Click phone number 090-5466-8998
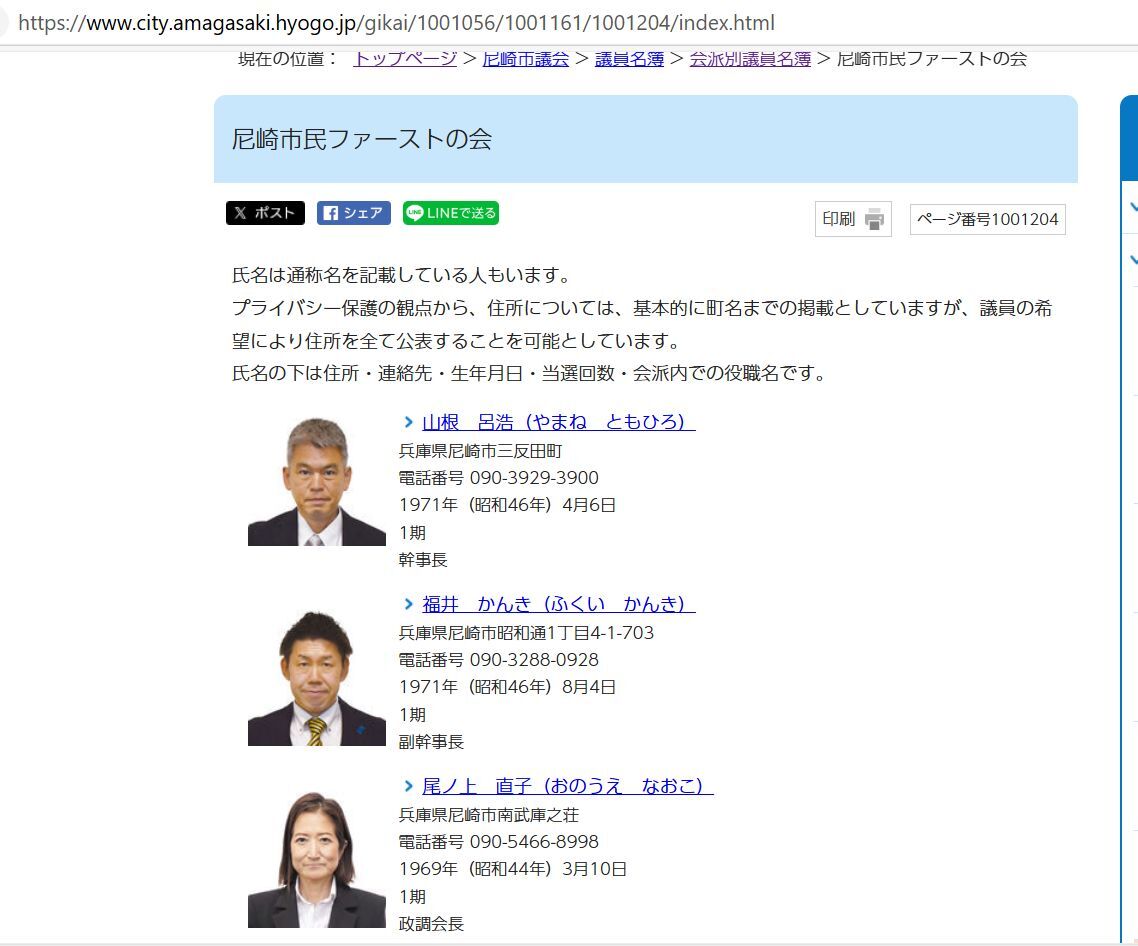Viewport: 1138px width, 946px height. pyautogui.click(x=534, y=841)
